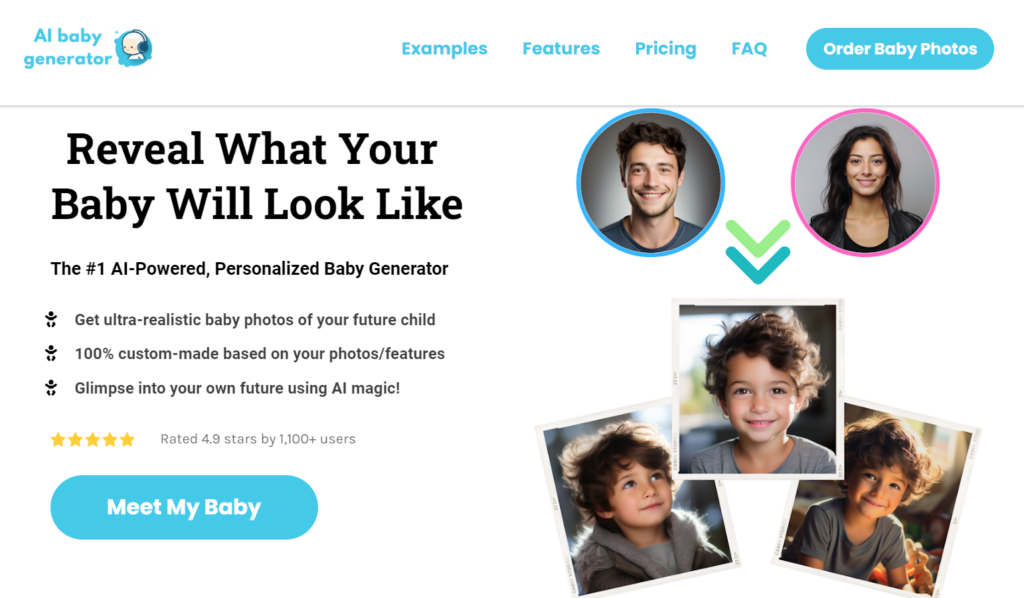
Task: Click the green downward chevron arrow
Action: pos(757,238)
